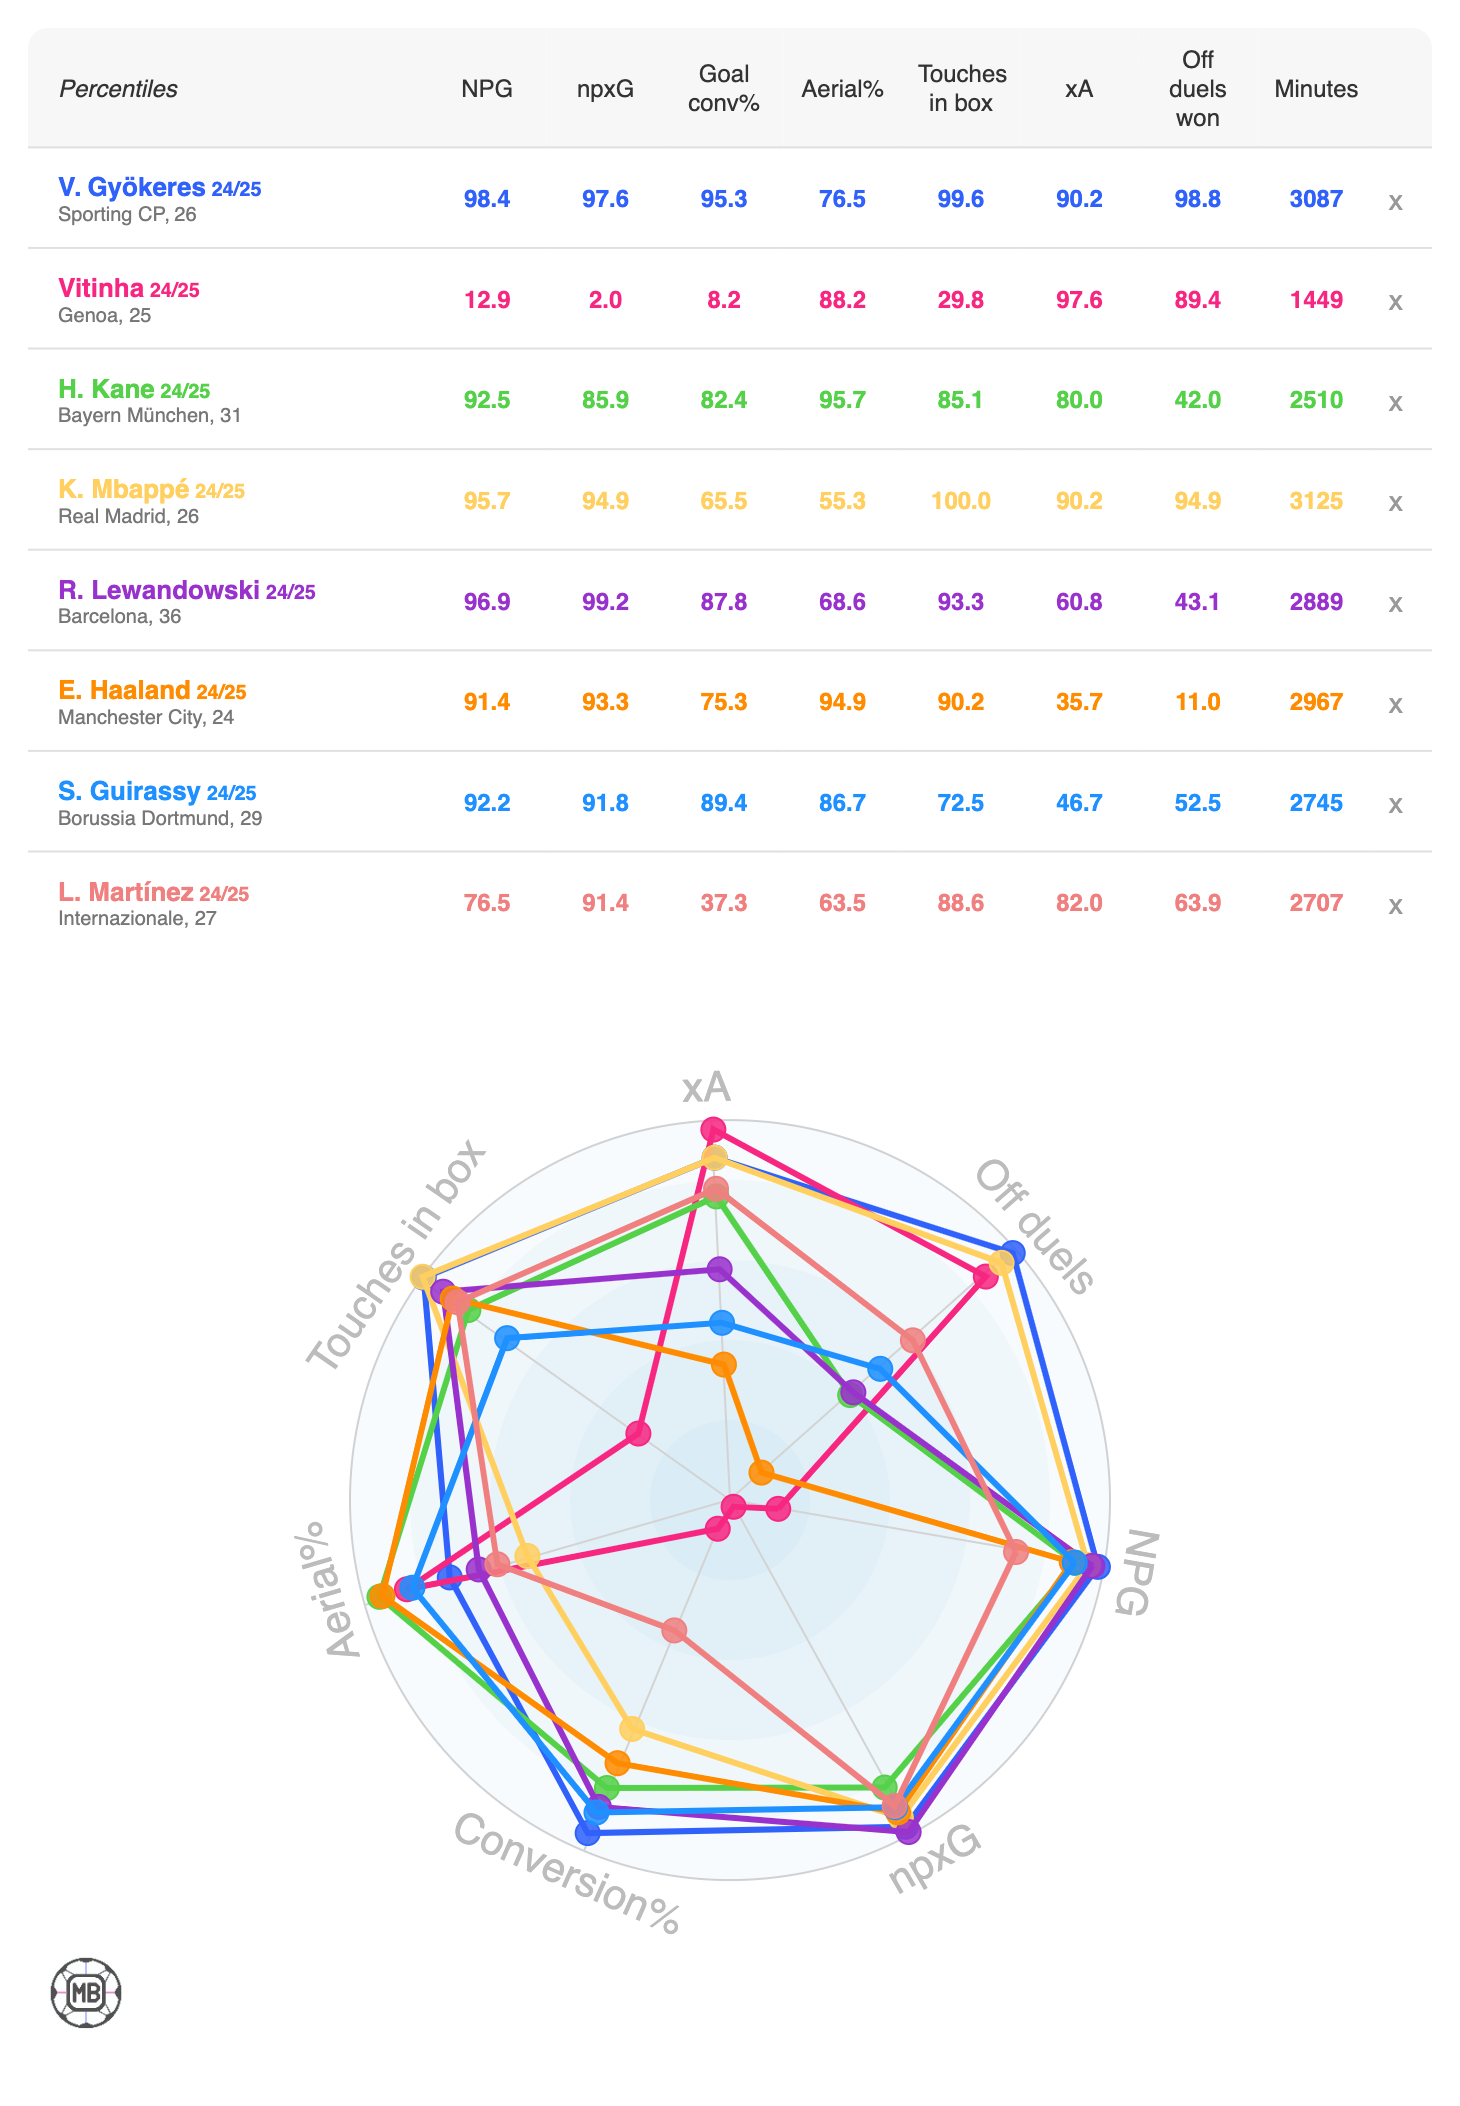Open E. Haaland player name link
Viewport: 1460px width, 2106px height.
coord(124,690)
